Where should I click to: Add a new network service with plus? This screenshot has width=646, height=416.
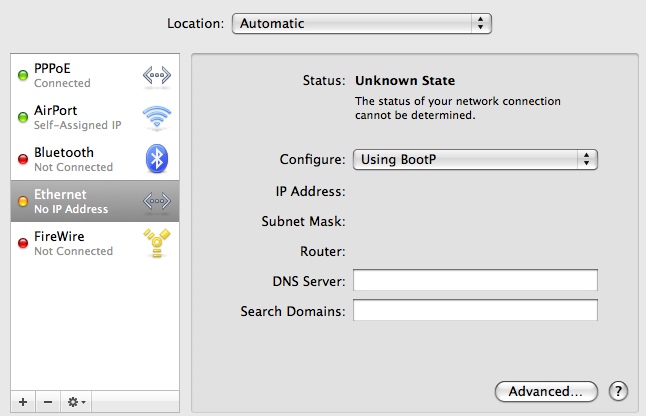23,402
